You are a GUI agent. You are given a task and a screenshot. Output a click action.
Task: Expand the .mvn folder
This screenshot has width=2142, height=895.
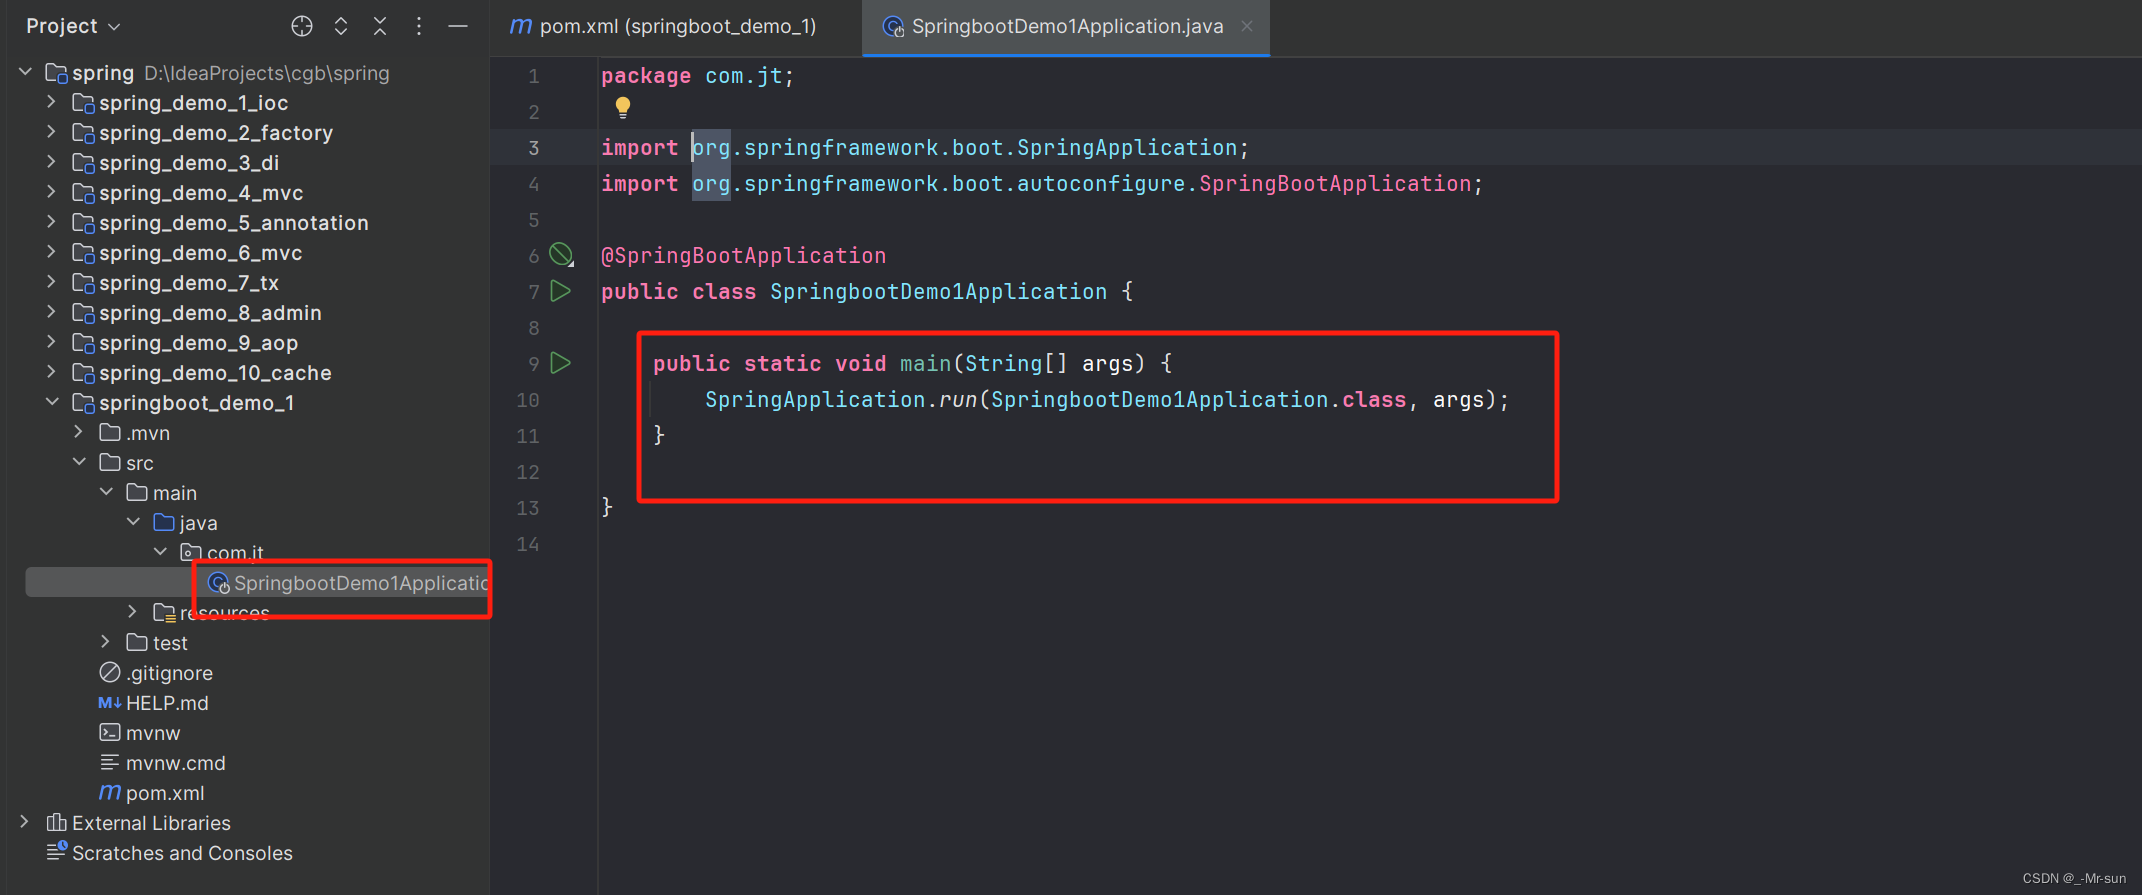[x=78, y=432]
